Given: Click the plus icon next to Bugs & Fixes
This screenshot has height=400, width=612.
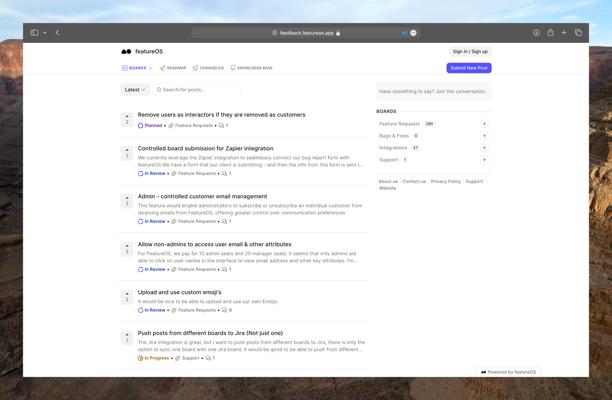Looking at the screenshot, I should coord(484,136).
